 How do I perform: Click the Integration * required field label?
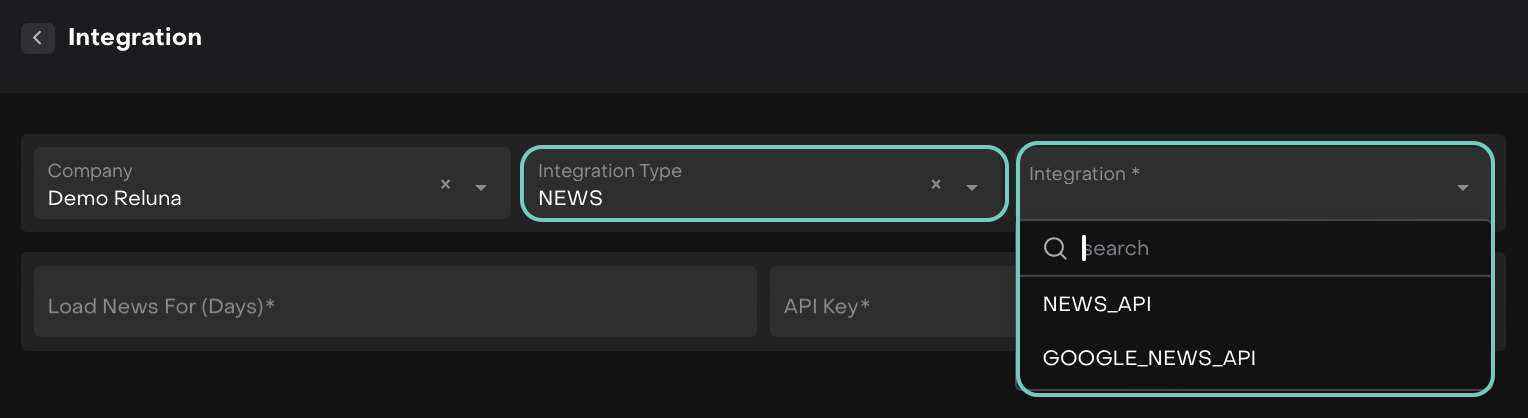1085,174
